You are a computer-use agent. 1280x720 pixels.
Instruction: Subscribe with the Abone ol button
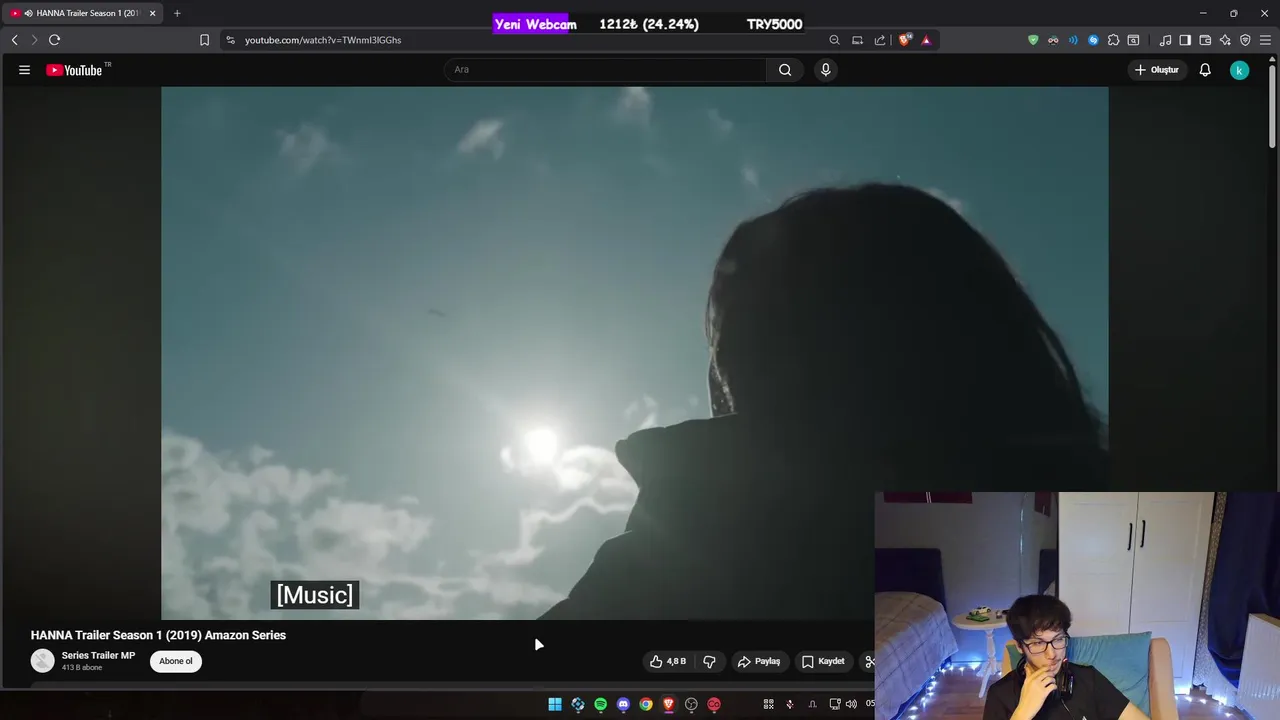(x=176, y=661)
